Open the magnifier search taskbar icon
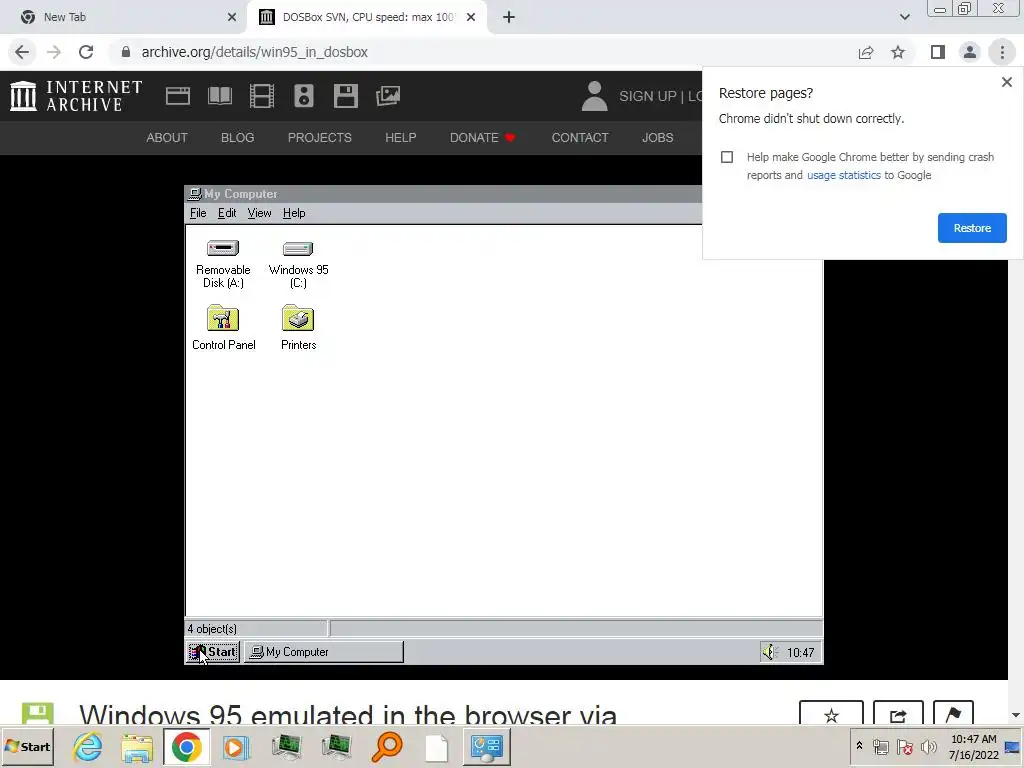 click(387, 747)
